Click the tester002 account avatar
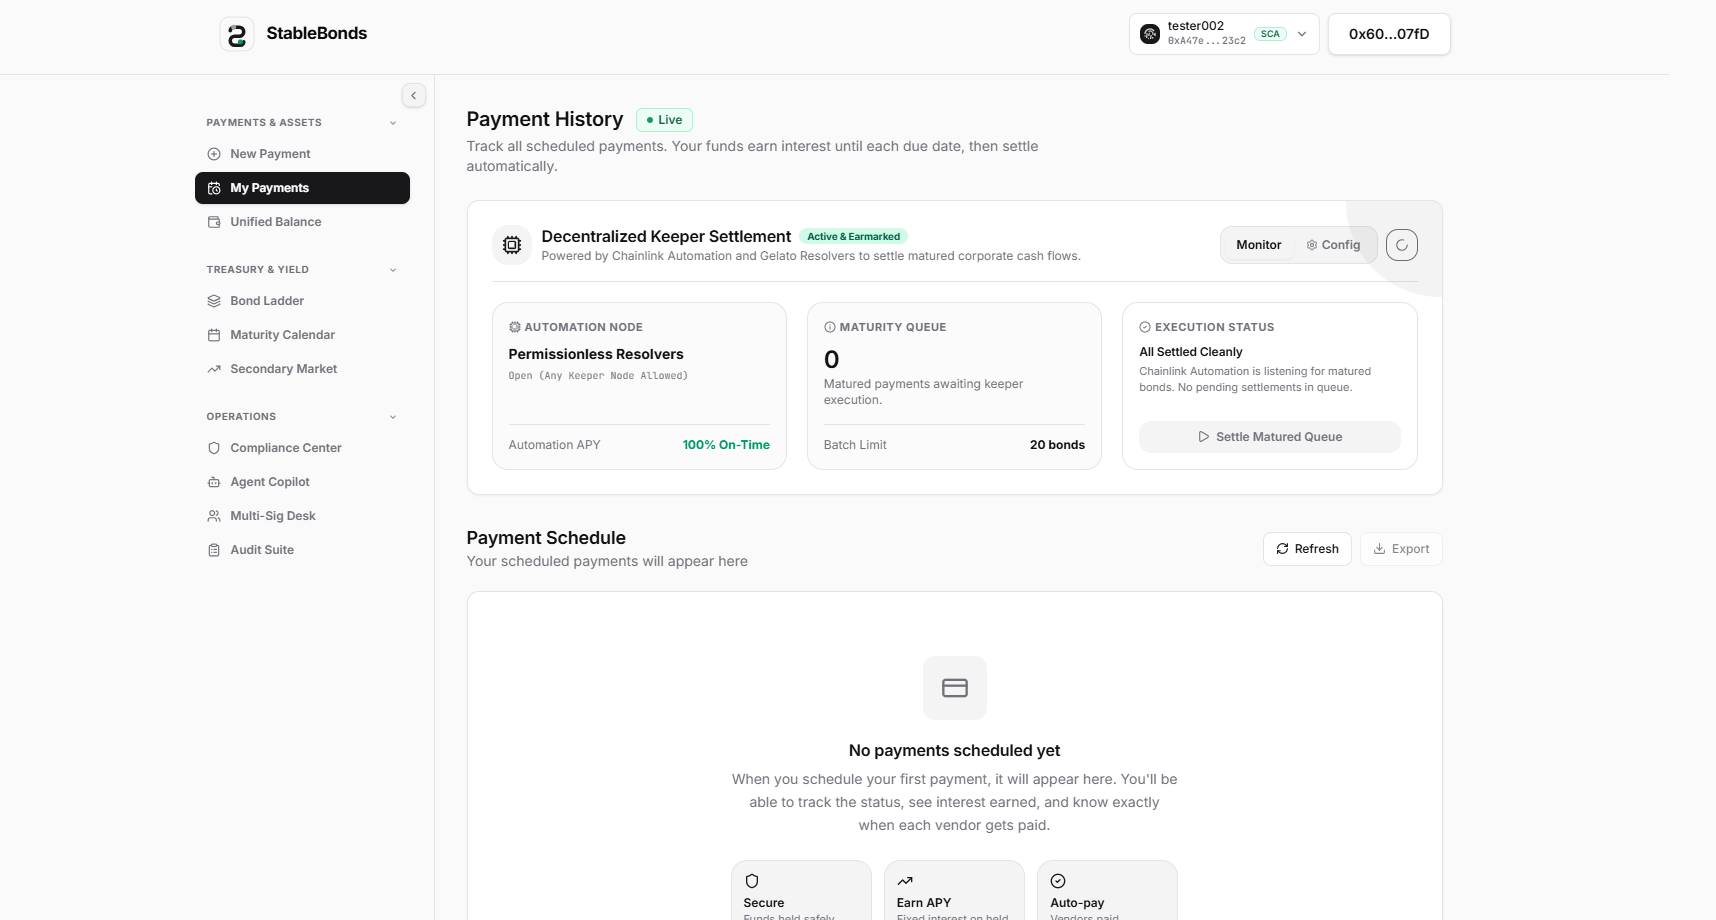This screenshot has width=1716, height=920. pos(1150,34)
